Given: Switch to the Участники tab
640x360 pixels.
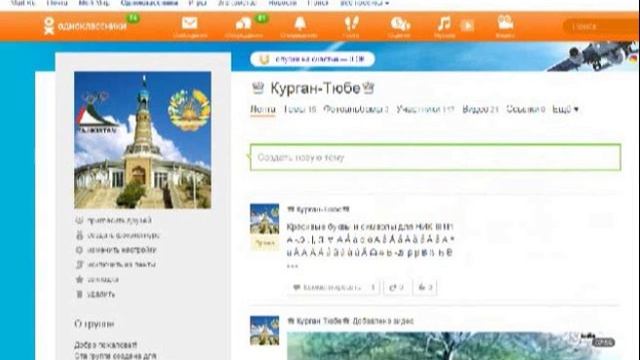Looking at the screenshot, I should coord(425,109).
